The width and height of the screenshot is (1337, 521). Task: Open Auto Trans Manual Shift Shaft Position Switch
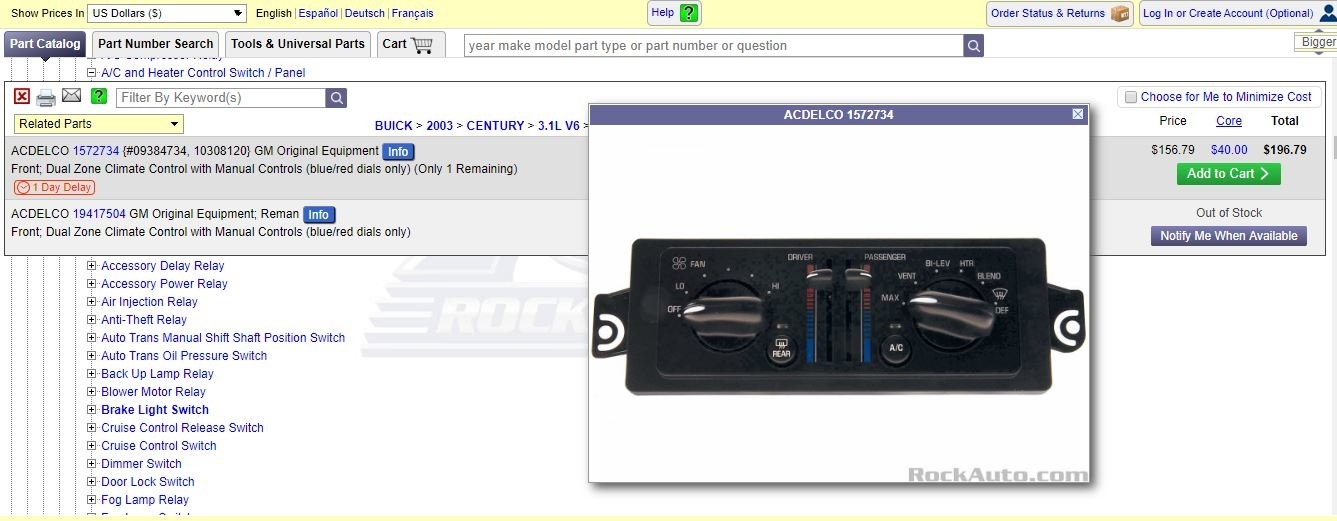click(223, 338)
